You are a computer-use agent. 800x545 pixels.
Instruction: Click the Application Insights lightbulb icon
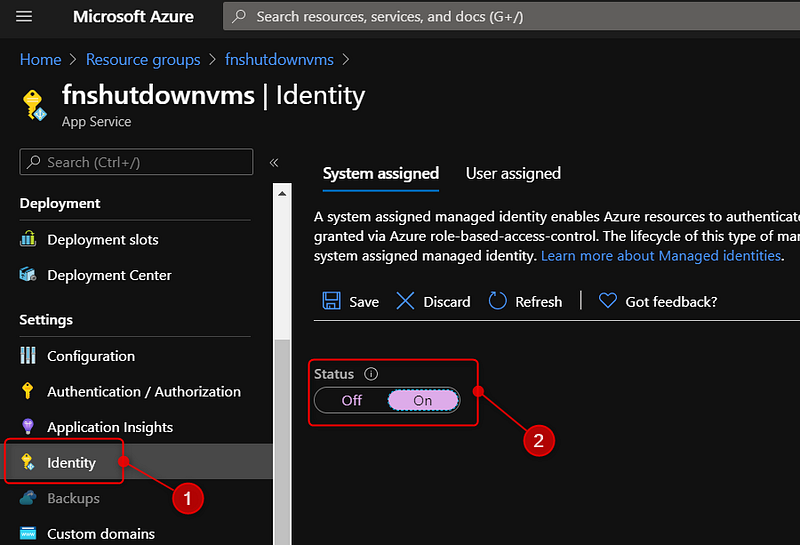pos(28,427)
